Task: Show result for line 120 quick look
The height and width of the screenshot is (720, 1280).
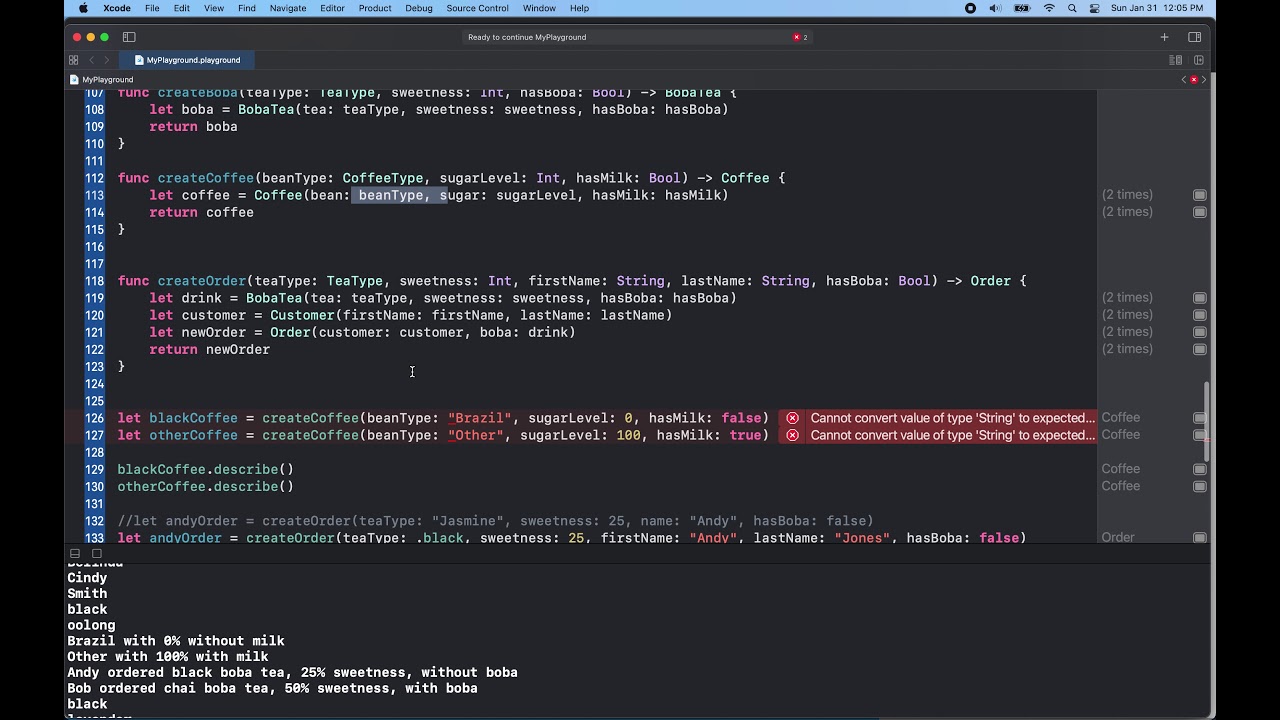Action: coord(1199,315)
